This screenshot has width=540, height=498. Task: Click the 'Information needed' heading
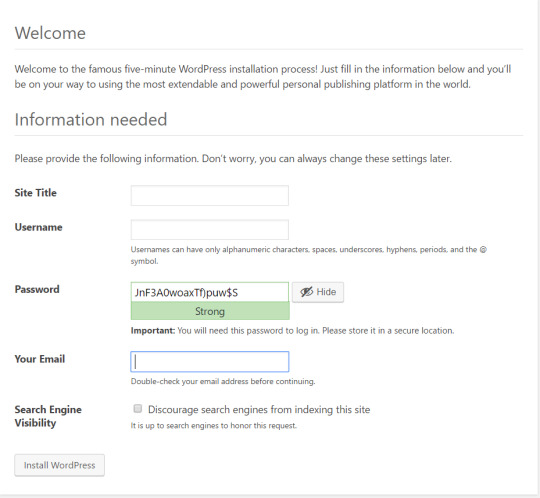(91, 120)
